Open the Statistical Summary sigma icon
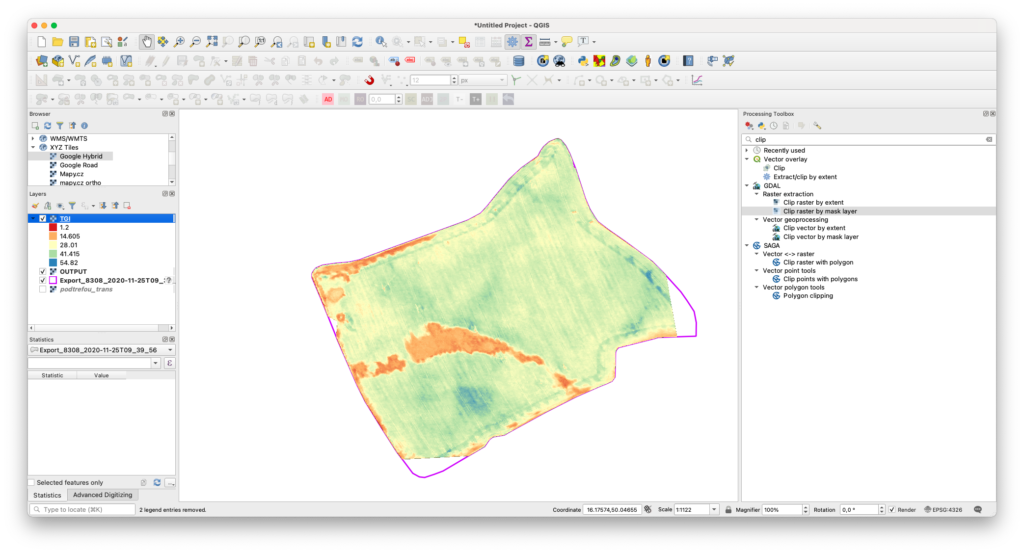This screenshot has height=553, width=1024. click(528, 42)
